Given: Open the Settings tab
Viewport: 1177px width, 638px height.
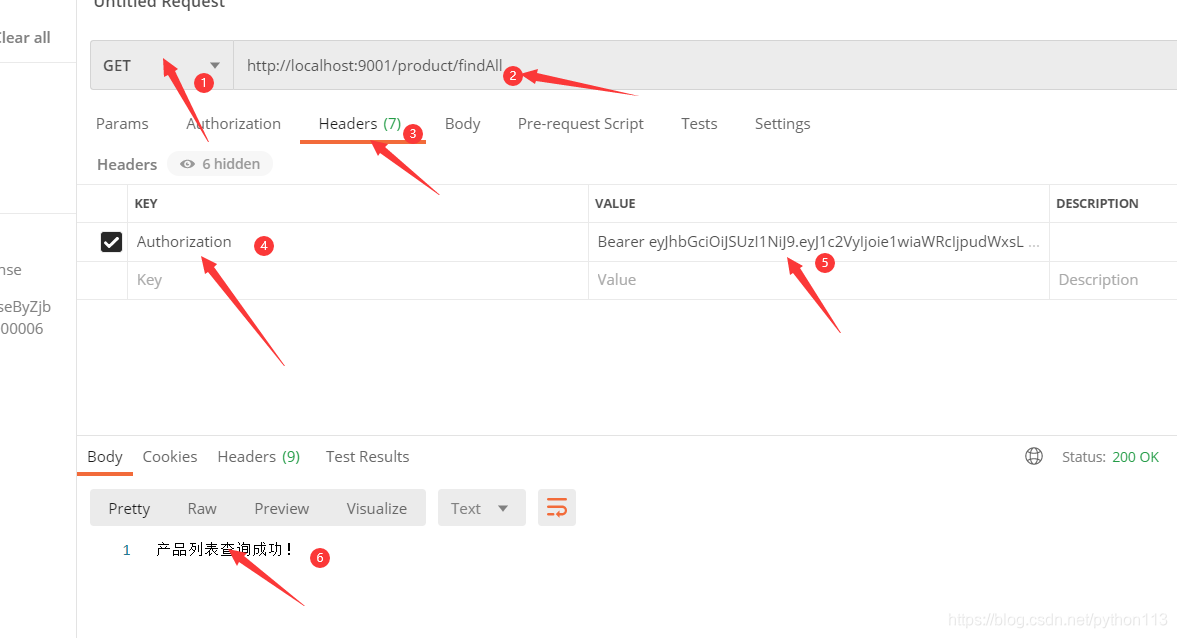Looking at the screenshot, I should tap(782, 124).
